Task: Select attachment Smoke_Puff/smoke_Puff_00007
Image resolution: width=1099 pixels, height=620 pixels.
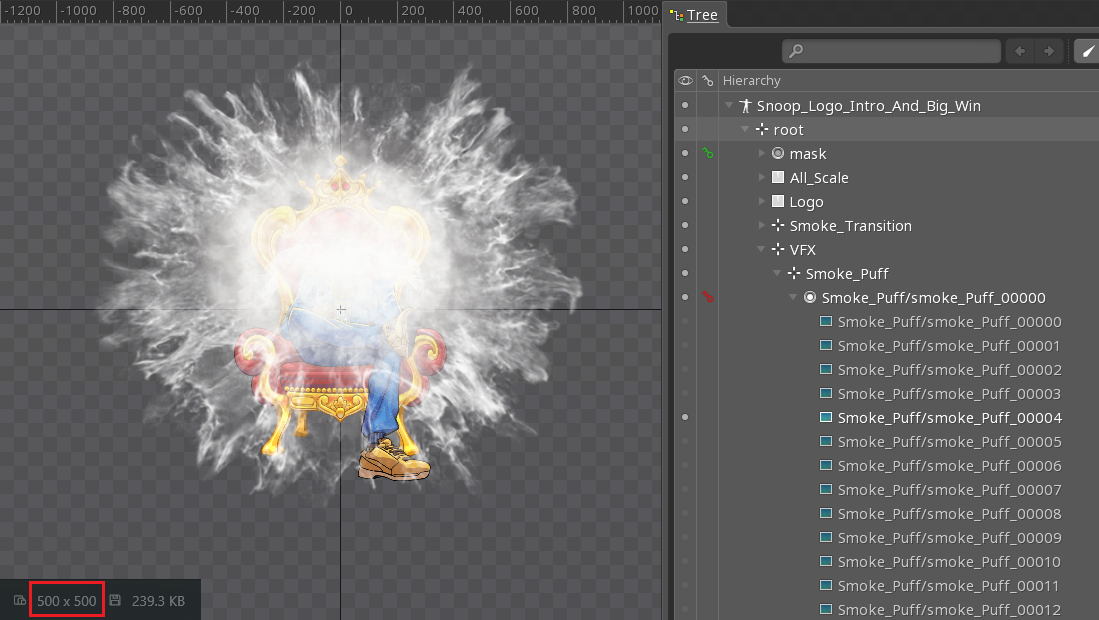Action: 949,490
